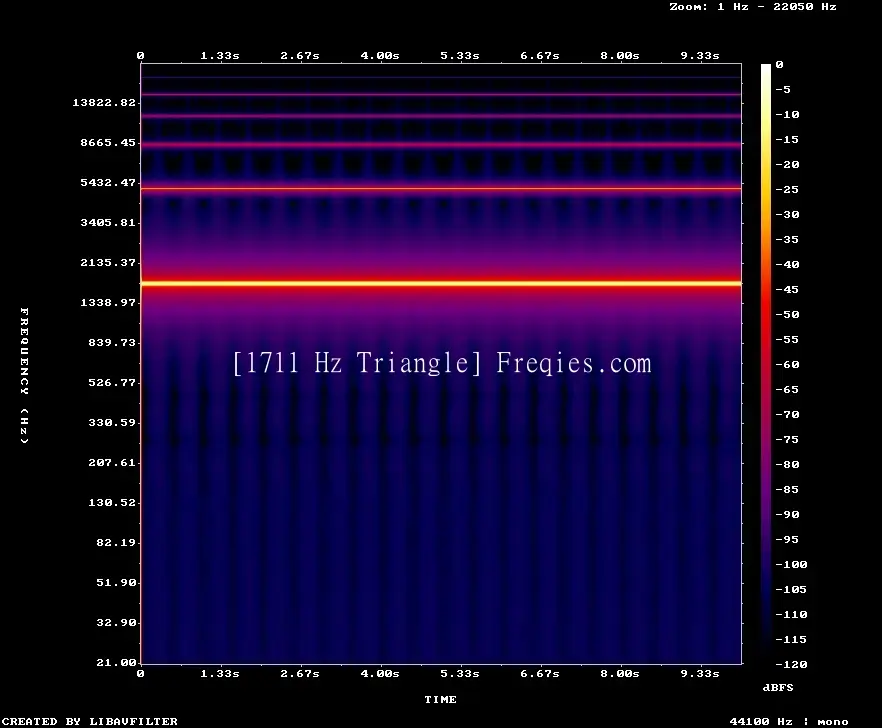
Task: Click the 5432.47 frequency label
Action: pyautogui.click(x=108, y=182)
